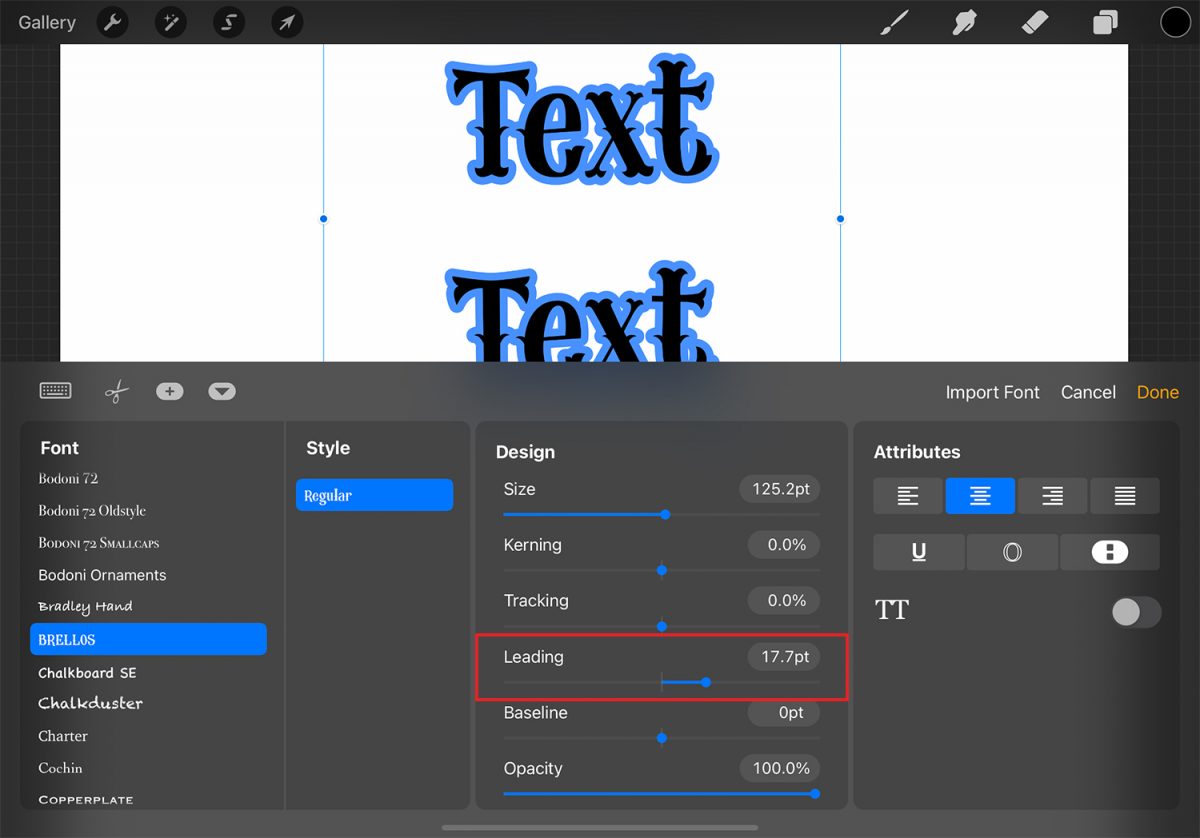
Task: Show the keyboard for text entry
Action: pos(56,391)
